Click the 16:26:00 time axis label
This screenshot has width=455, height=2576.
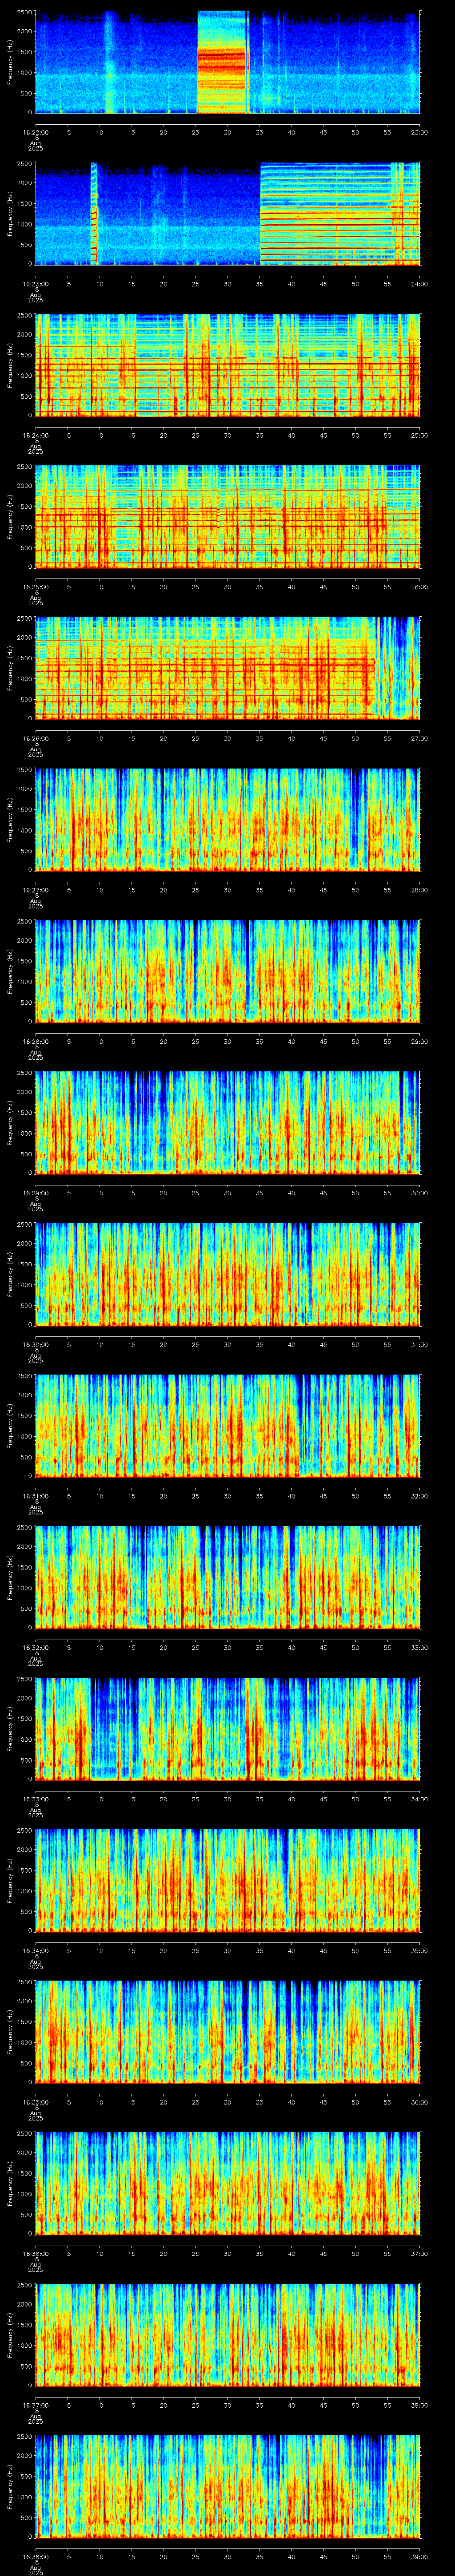(35, 738)
